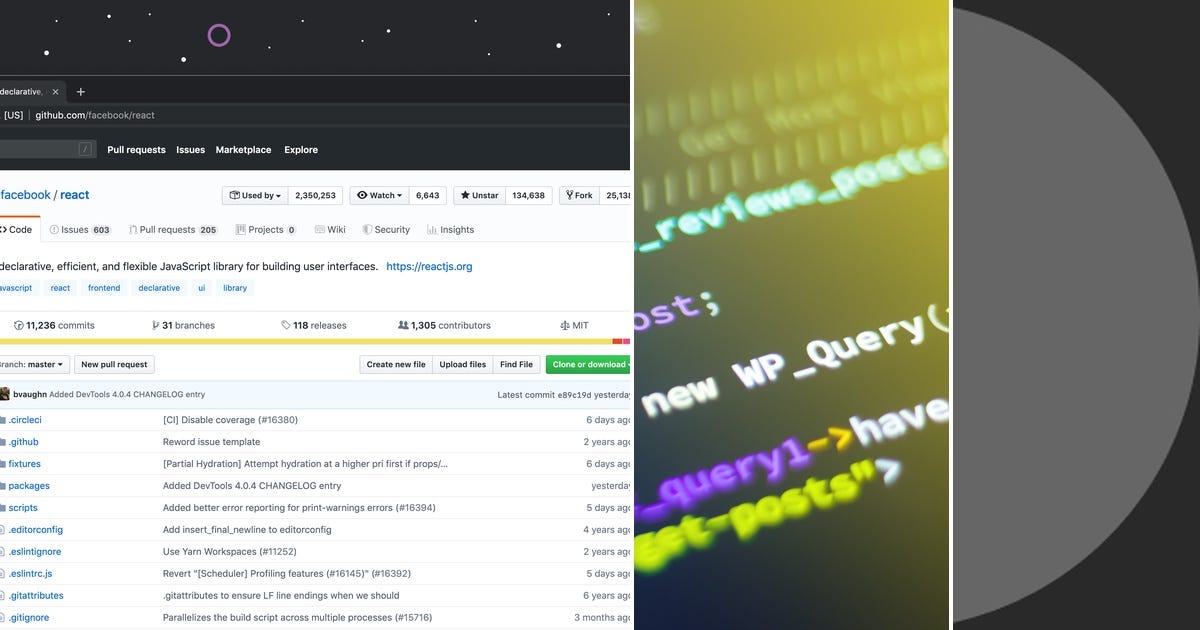This screenshot has height=630, width=1200.
Task: Open the Marketplace menu item
Action: [x=243, y=149]
